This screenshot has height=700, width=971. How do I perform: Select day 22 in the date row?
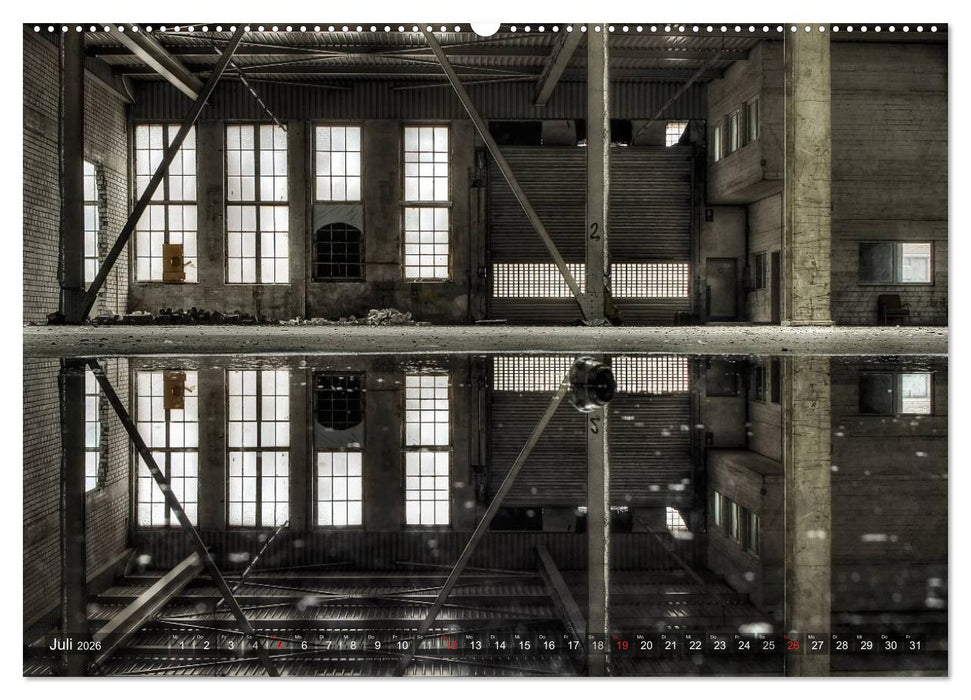point(695,646)
